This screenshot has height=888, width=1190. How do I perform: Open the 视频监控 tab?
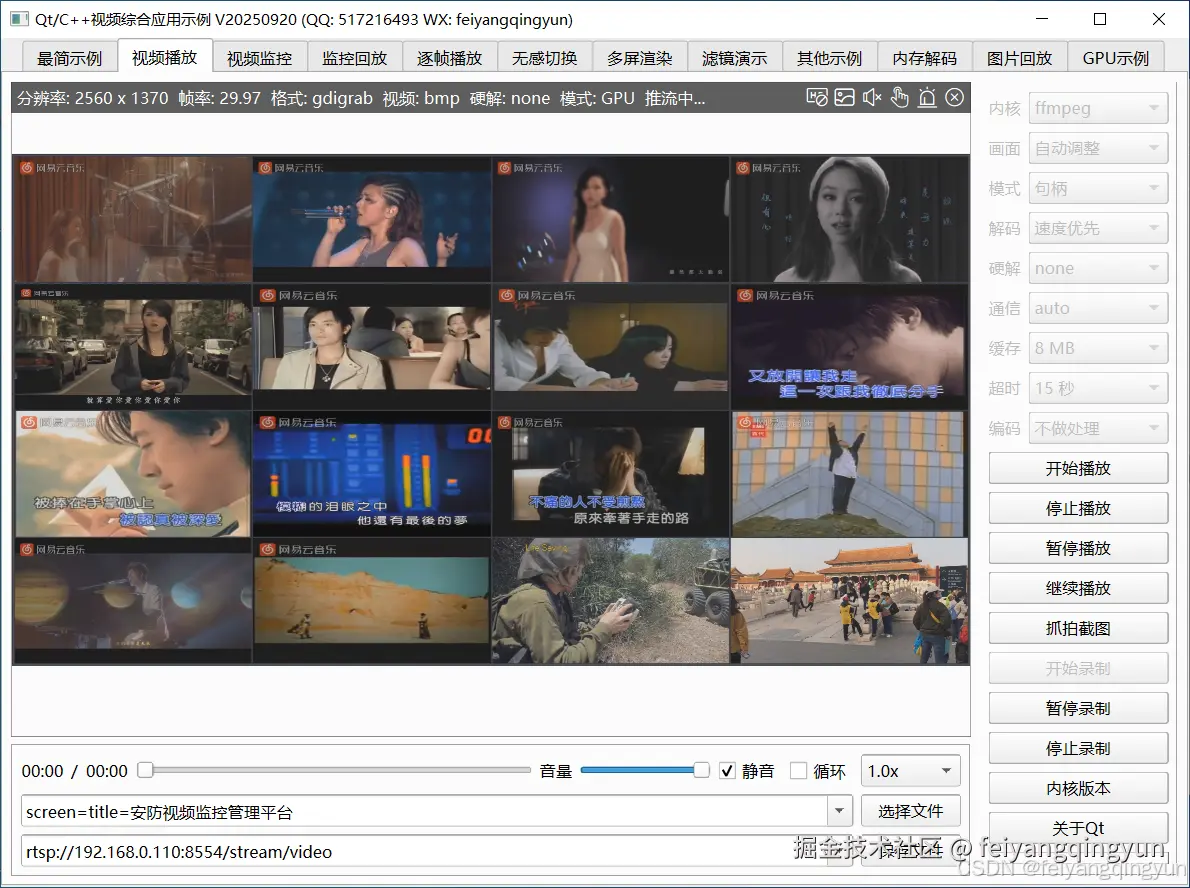tap(260, 58)
